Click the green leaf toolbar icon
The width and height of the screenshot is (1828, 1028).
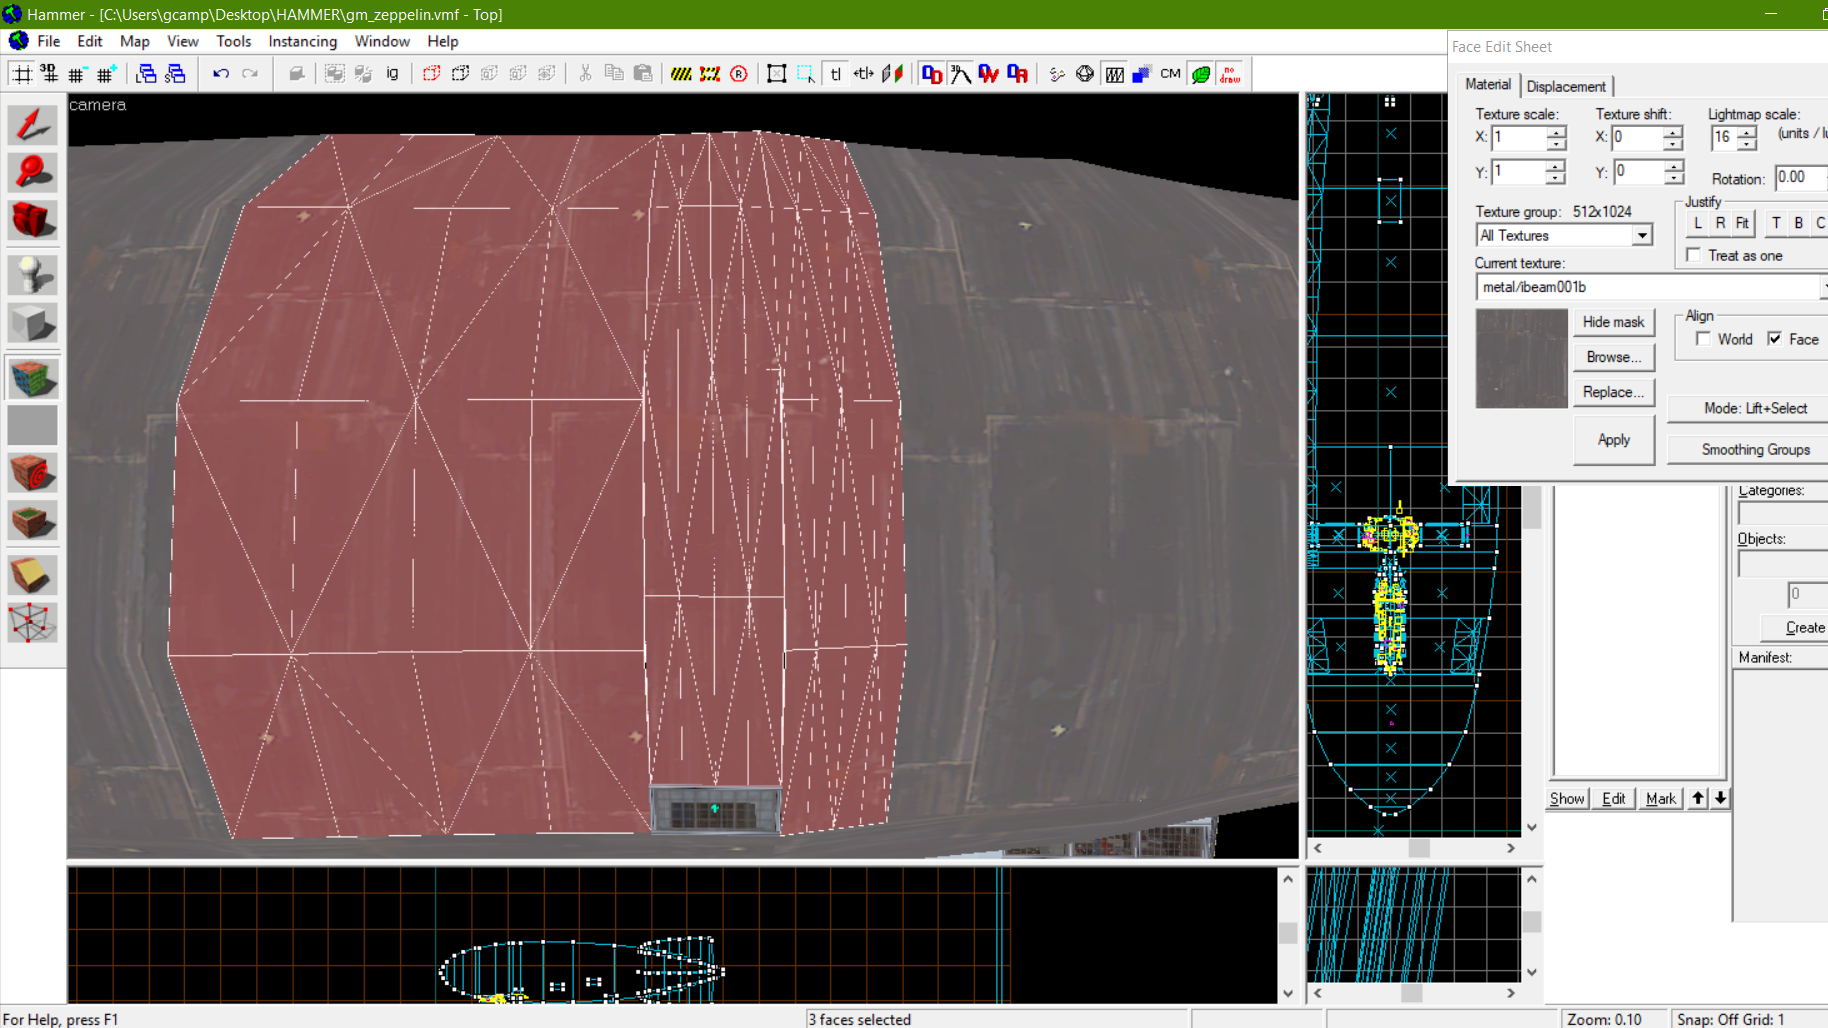coord(1201,74)
